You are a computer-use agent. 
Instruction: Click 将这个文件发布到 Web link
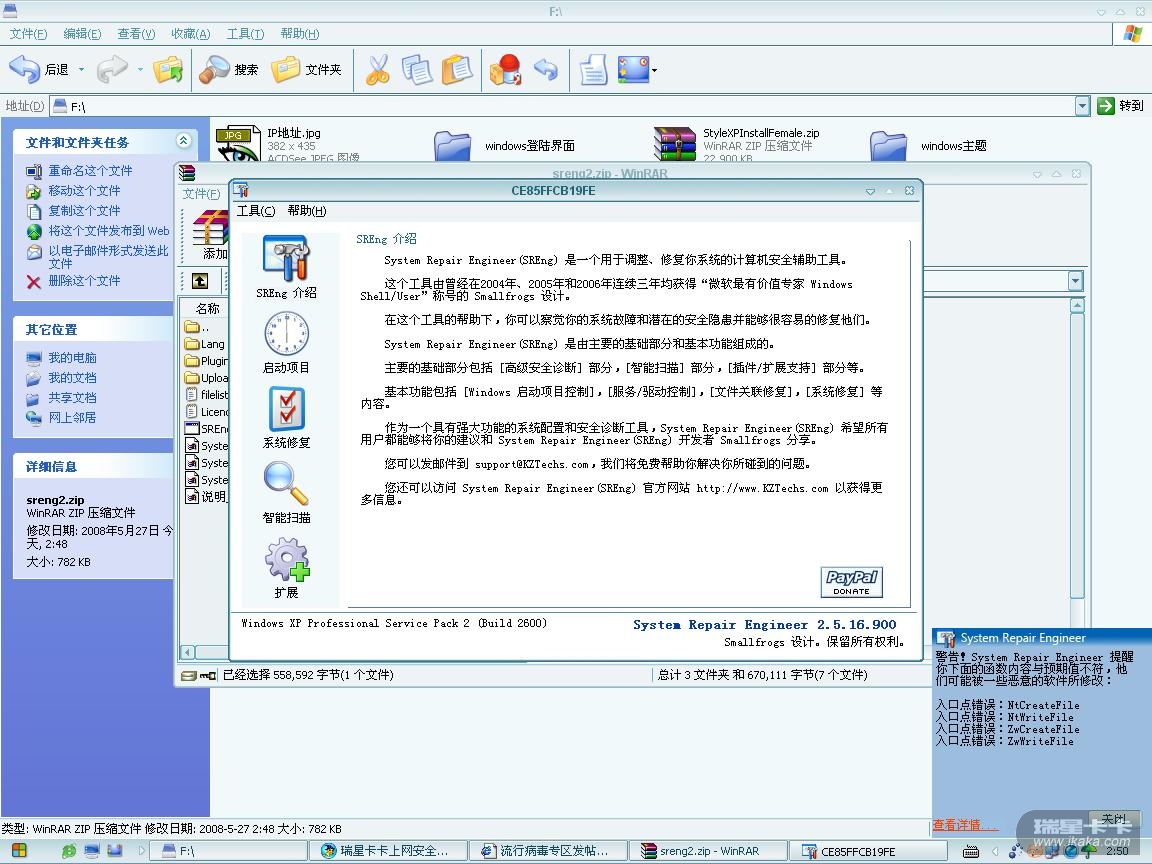point(109,231)
